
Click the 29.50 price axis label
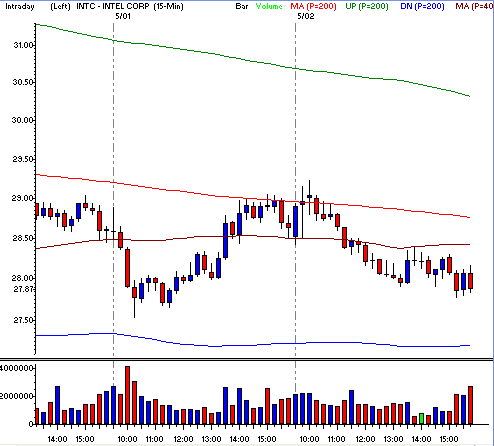pyautogui.click(x=23, y=159)
